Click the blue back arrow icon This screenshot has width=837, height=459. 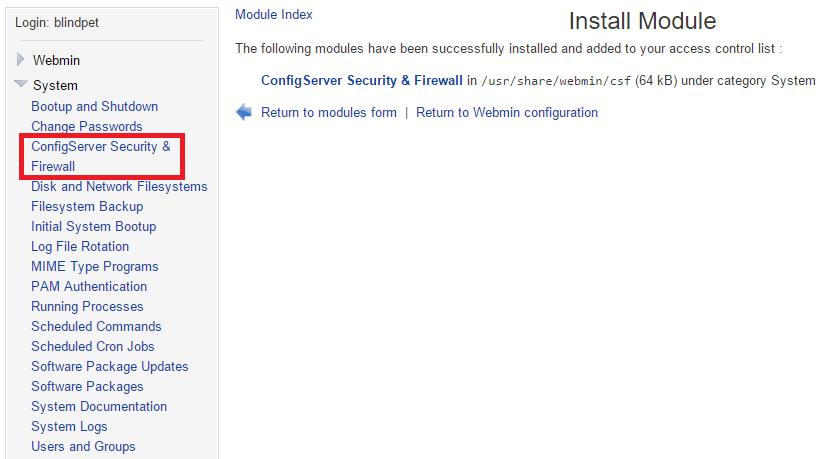click(x=244, y=113)
